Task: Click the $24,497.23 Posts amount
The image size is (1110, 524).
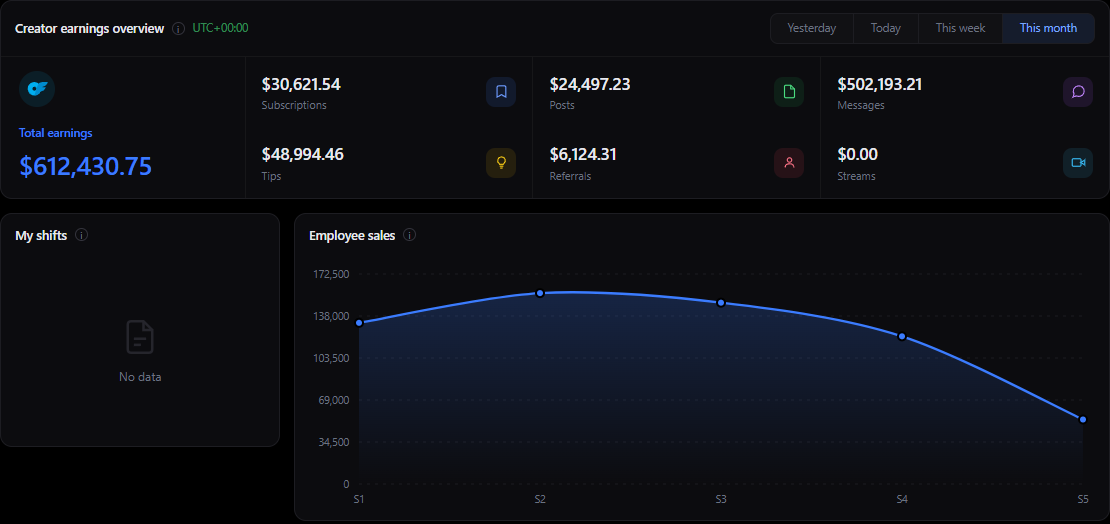Action: click(590, 84)
